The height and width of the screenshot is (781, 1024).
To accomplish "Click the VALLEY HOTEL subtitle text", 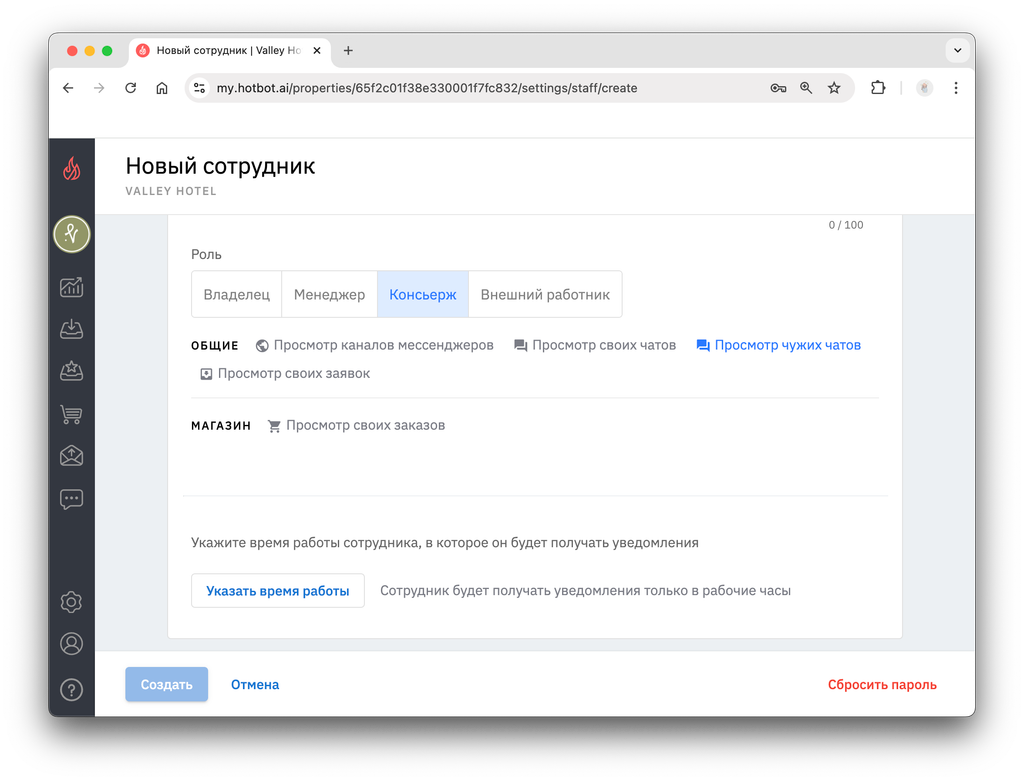I will tap(171, 191).
